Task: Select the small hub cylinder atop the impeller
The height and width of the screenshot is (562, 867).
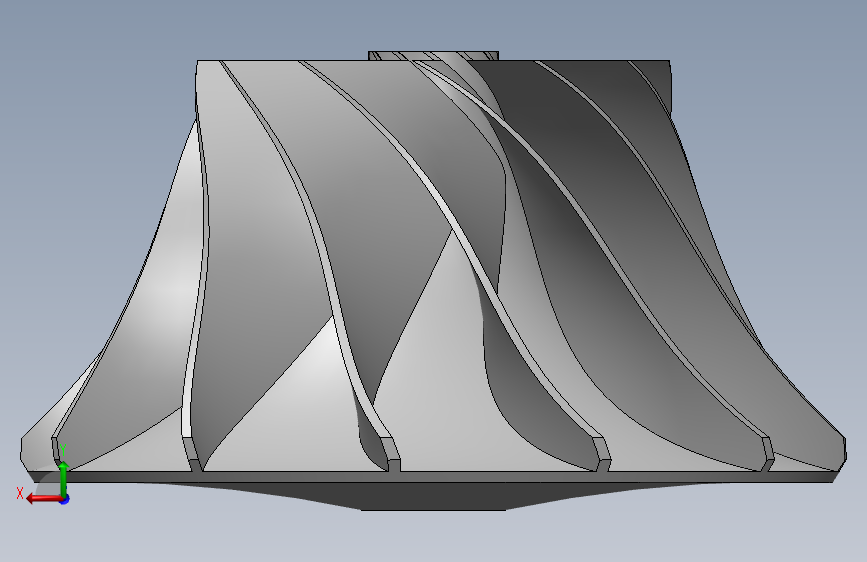Action: coord(434,56)
